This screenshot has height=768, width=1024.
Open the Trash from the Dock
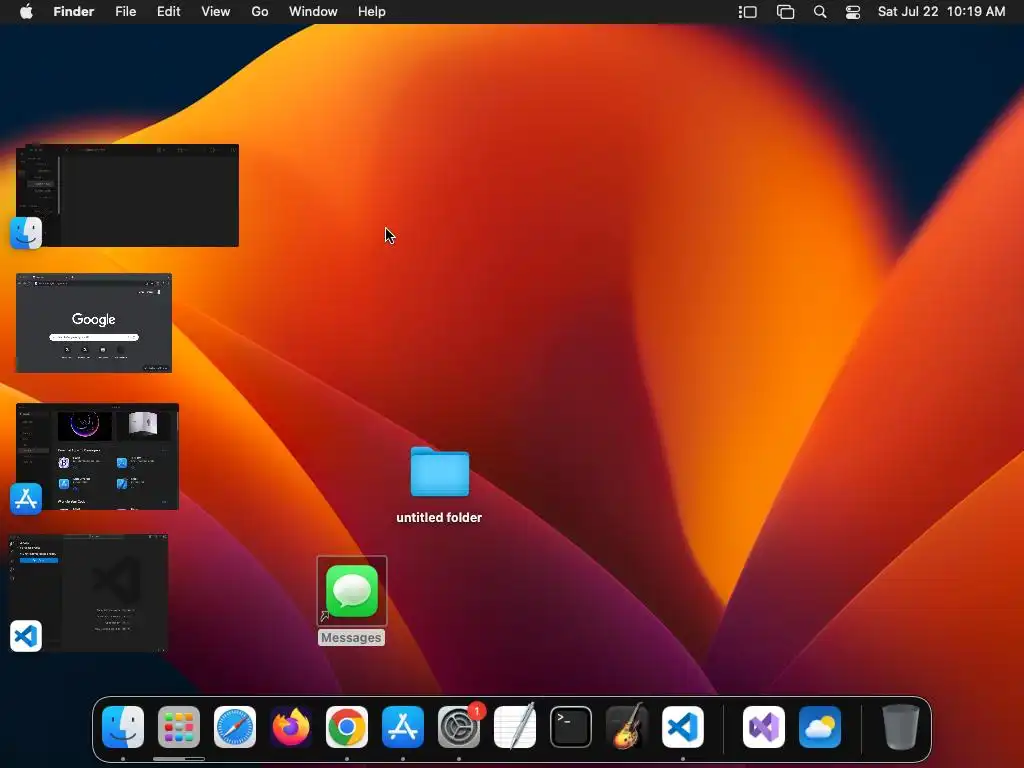(x=901, y=727)
